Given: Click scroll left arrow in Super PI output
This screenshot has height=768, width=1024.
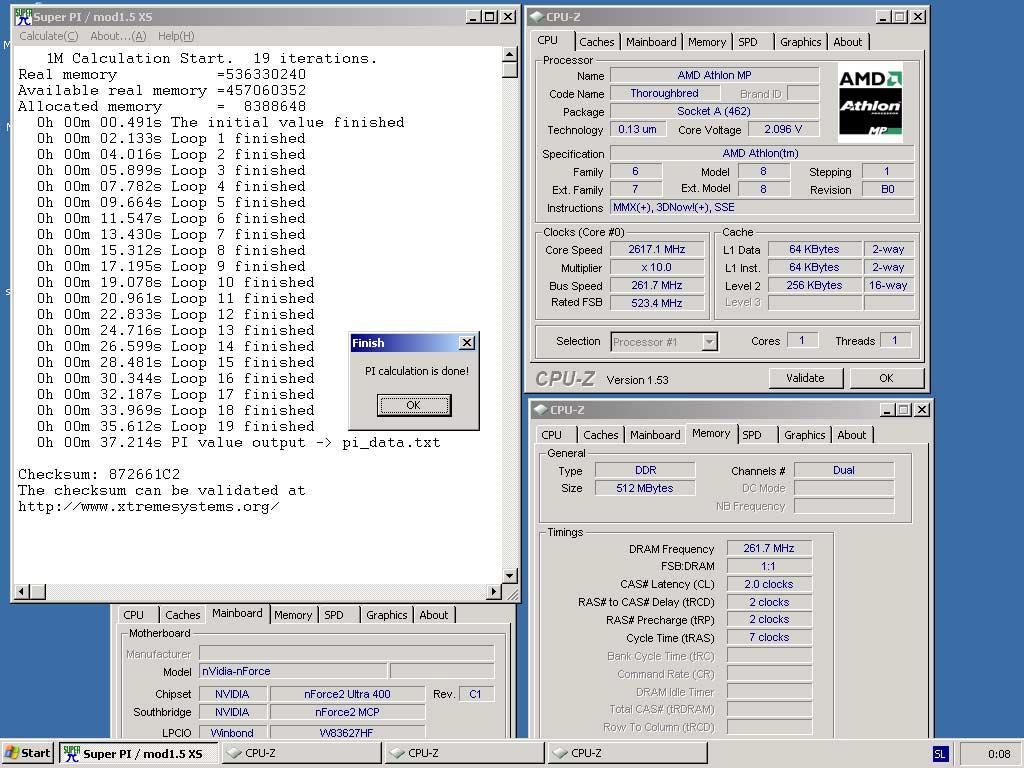Looking at the screenshot, I should tap(22, 592).
